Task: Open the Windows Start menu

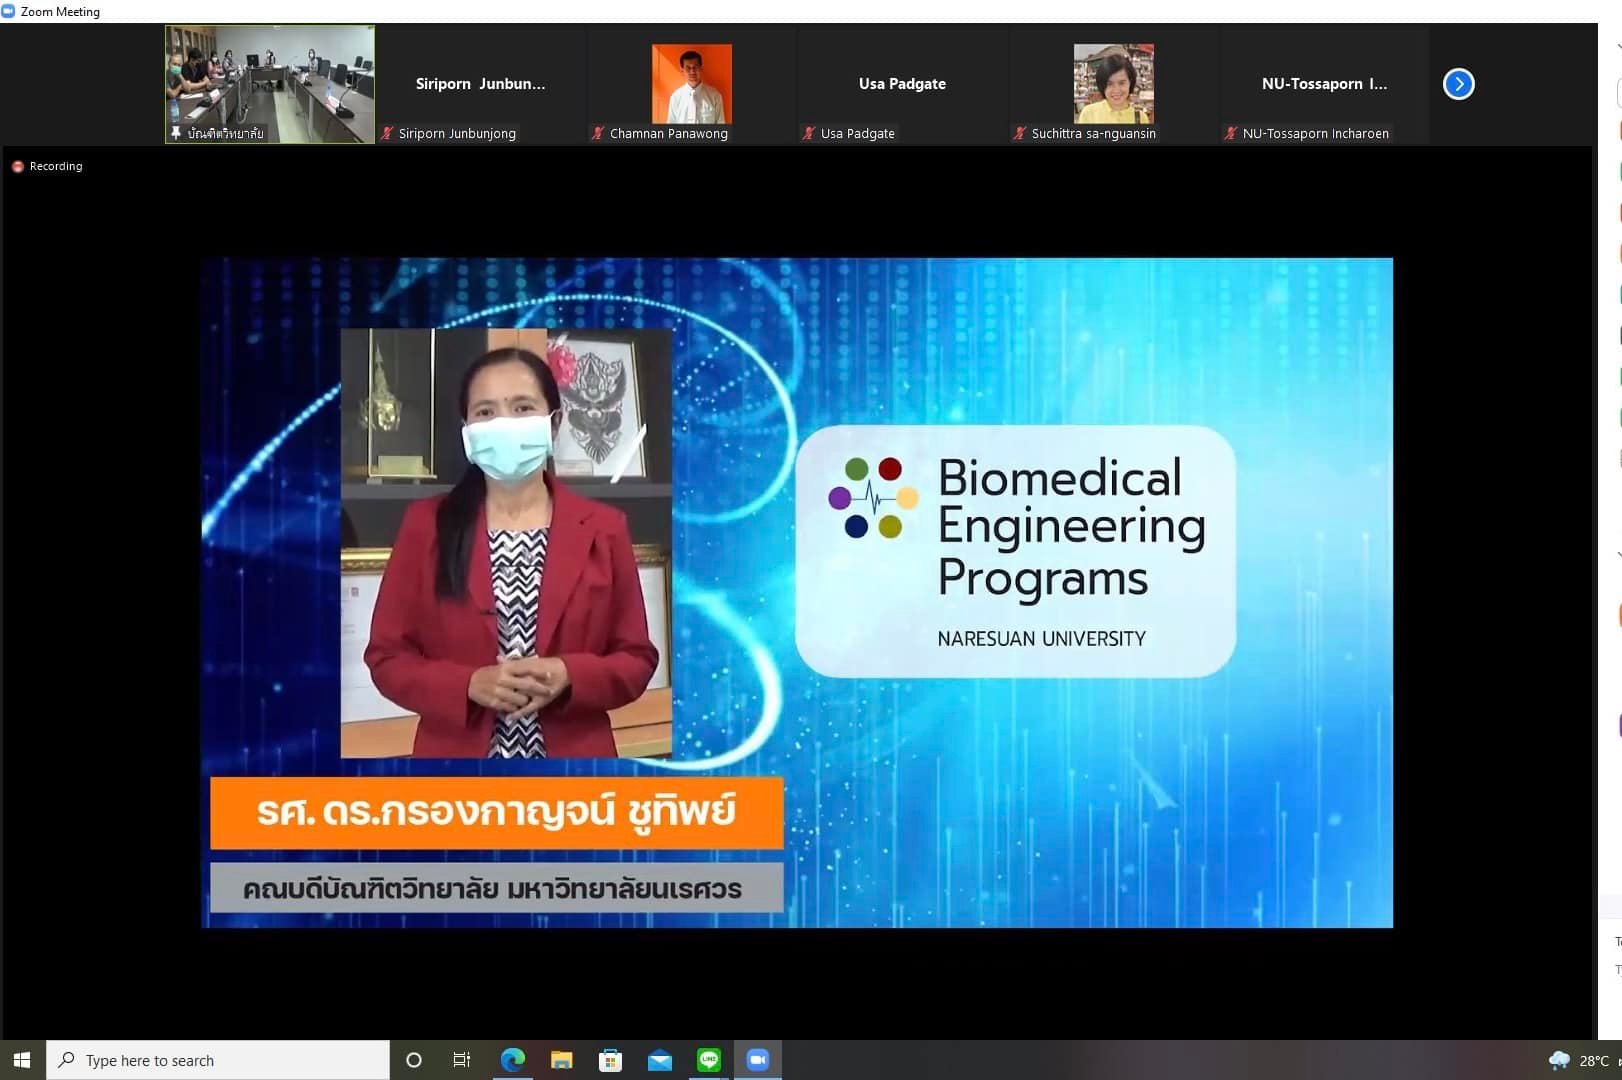Action: pos(22,1060)
